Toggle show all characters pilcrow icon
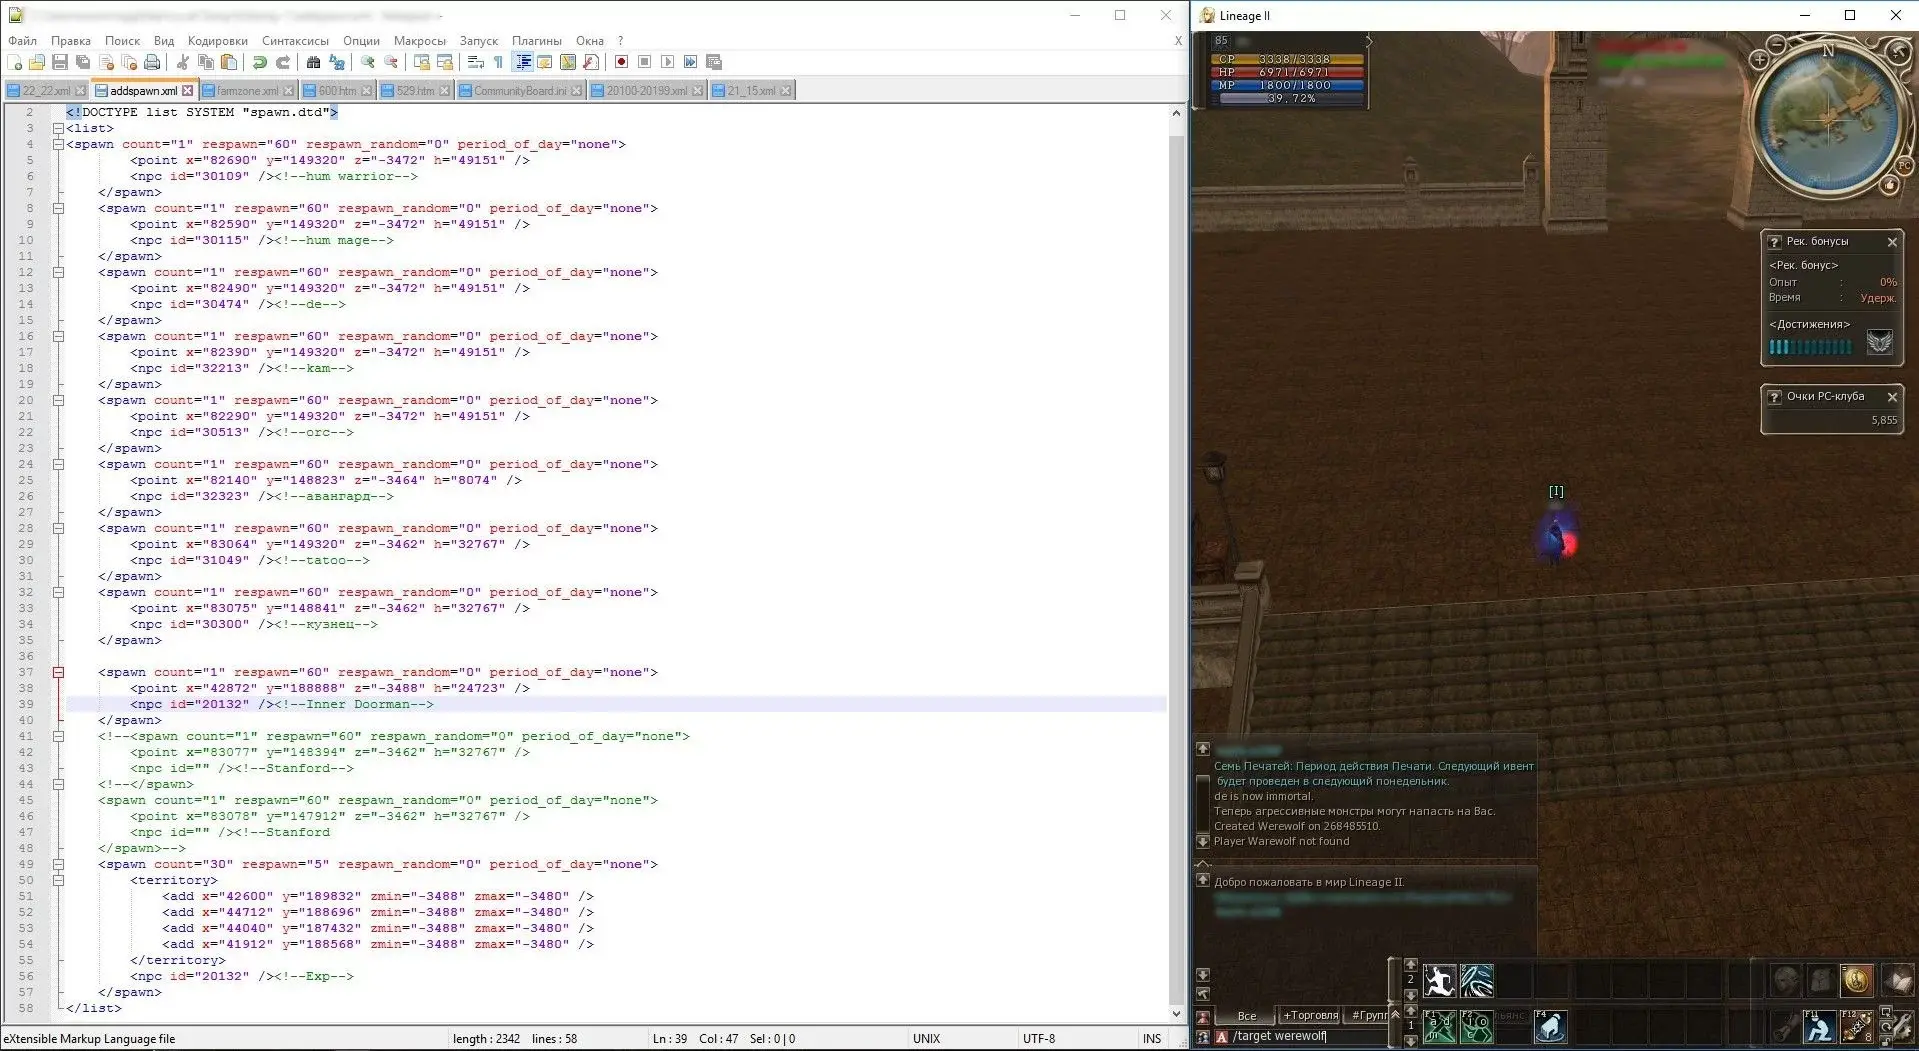Image resolution: width=1919 pixels, height=1051 pixels. pyautogui.click(x=498, y=62)
